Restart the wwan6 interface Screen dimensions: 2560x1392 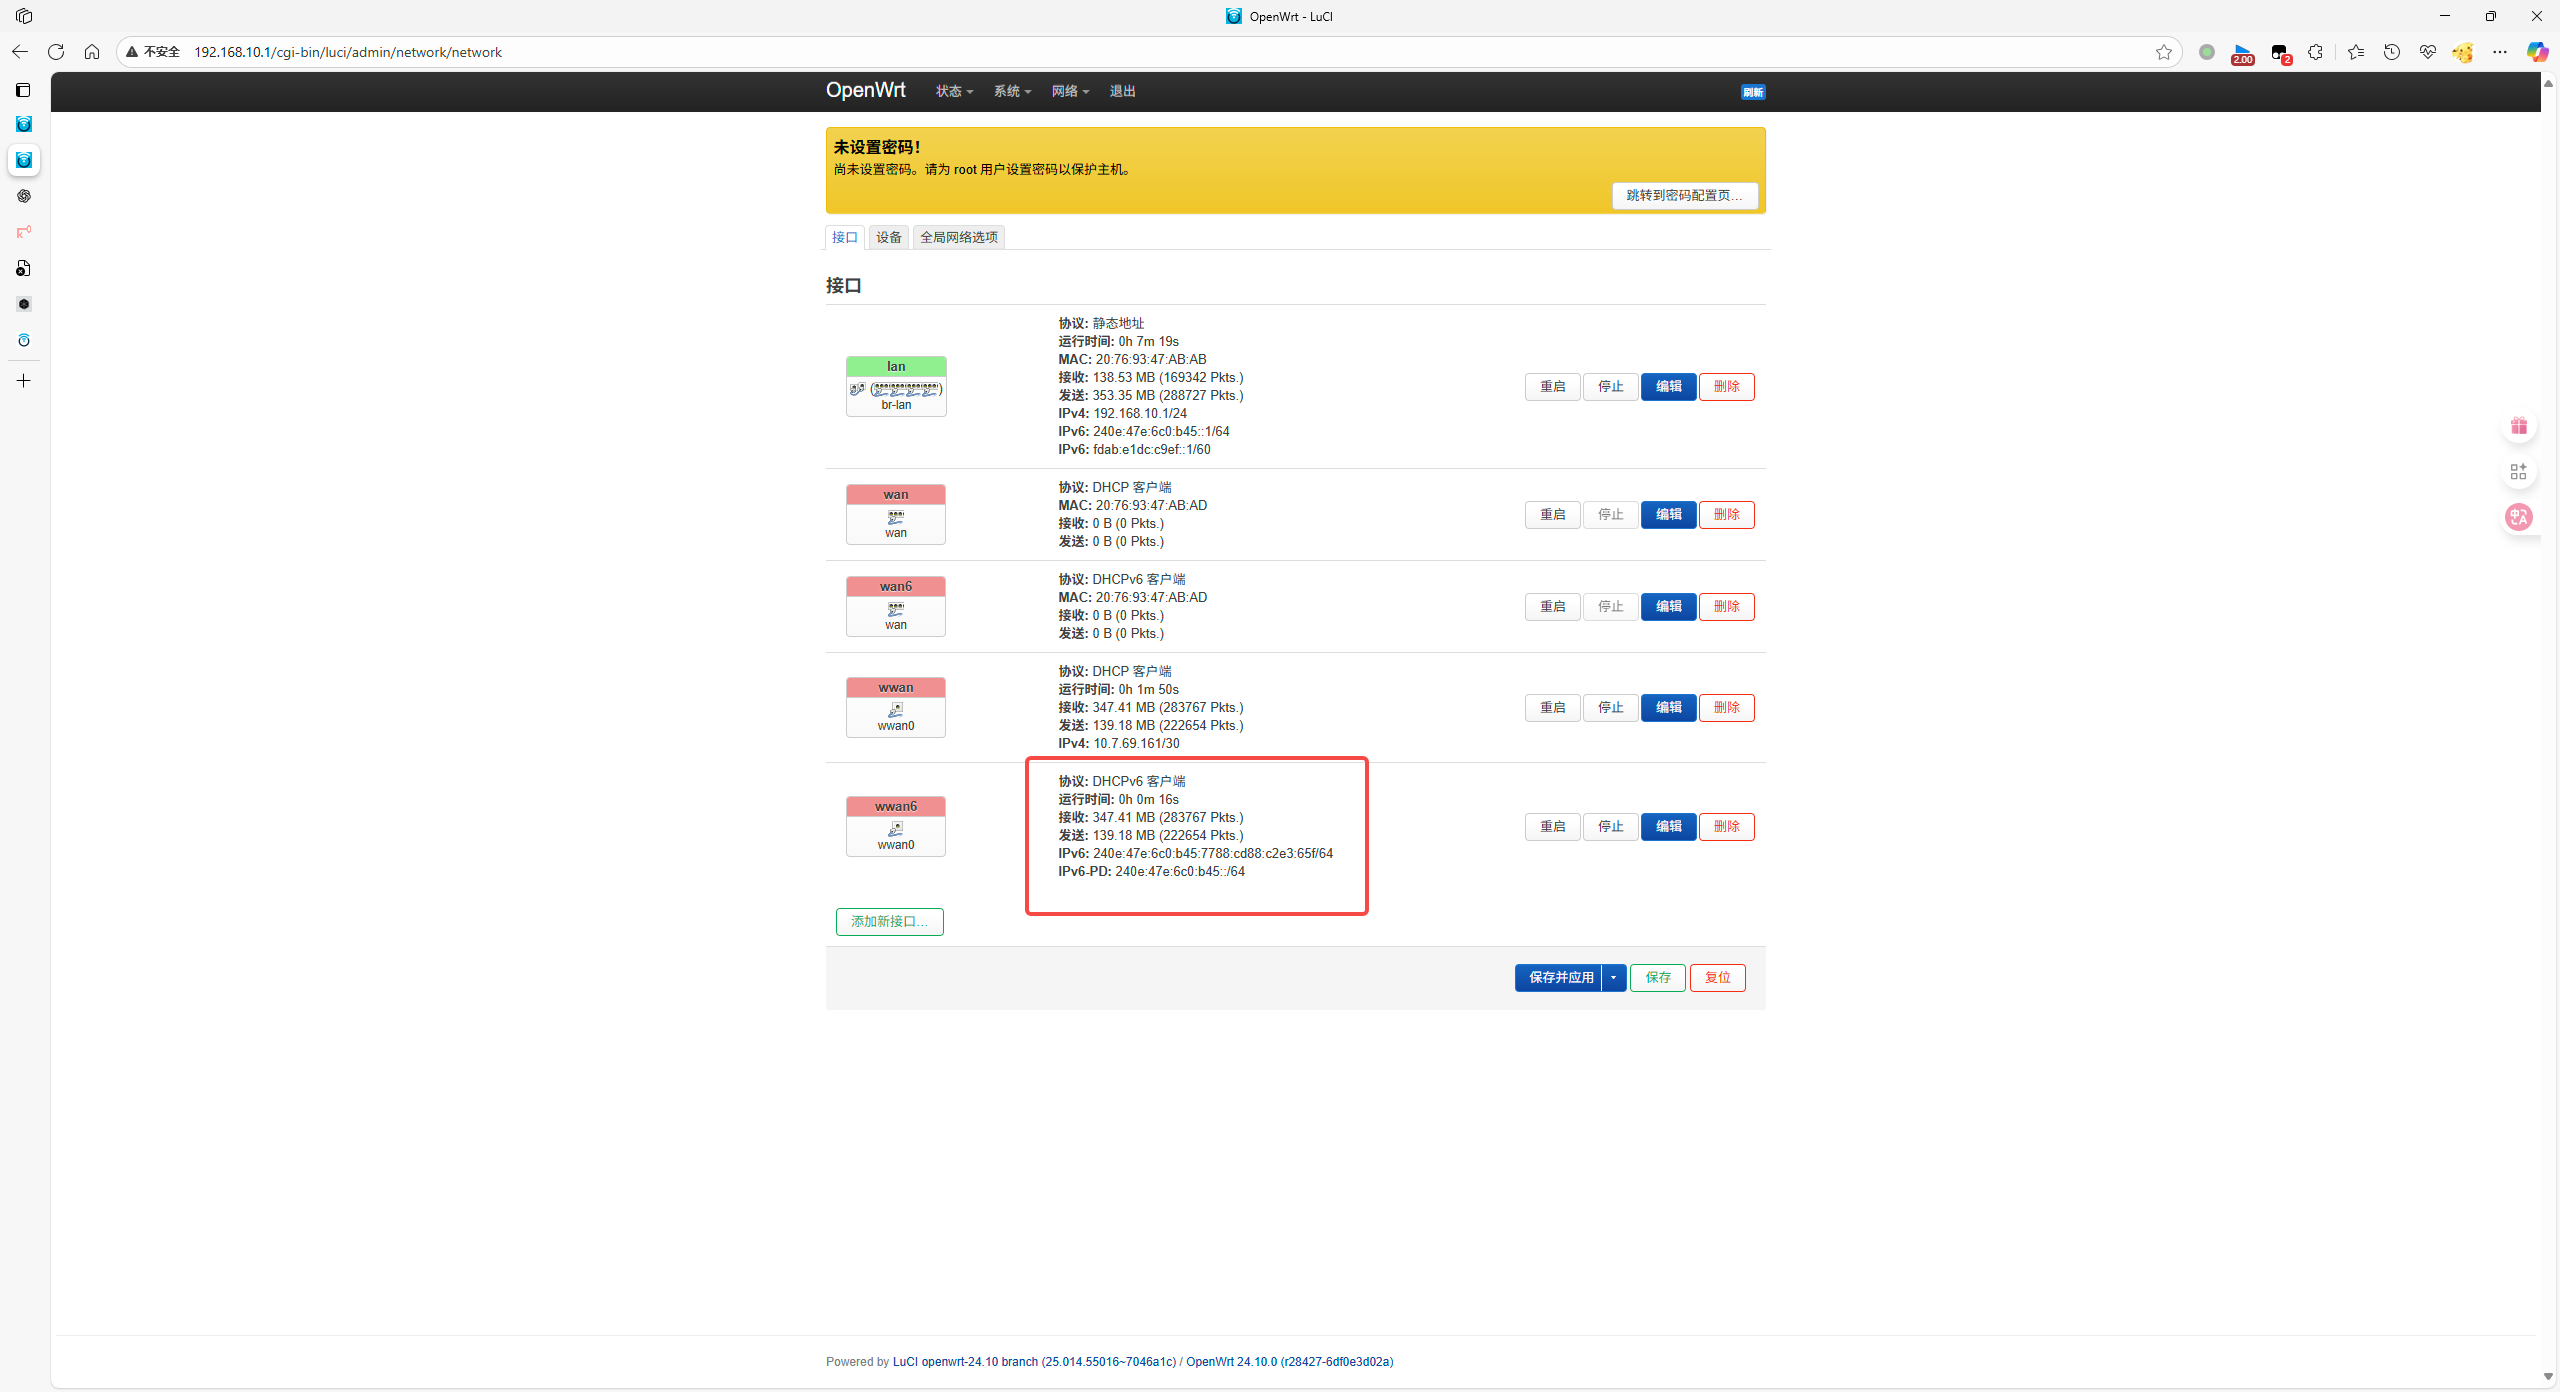click(1553, 827)
